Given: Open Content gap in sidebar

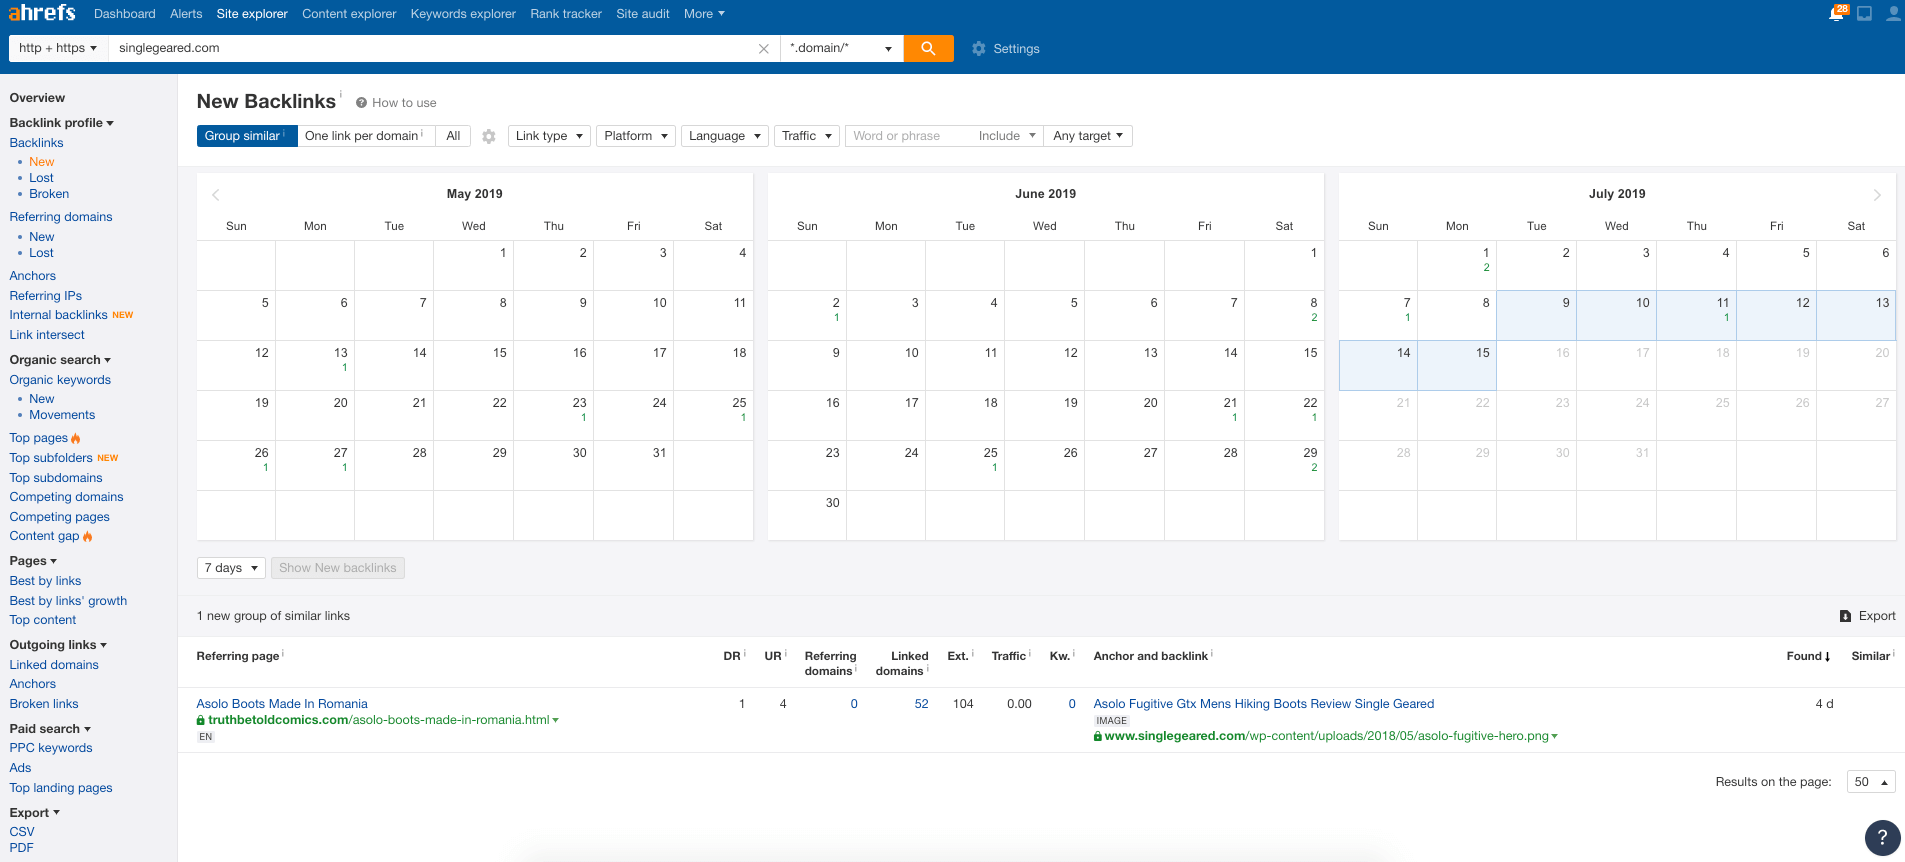Looking at the screenshot, I should 44,536.
